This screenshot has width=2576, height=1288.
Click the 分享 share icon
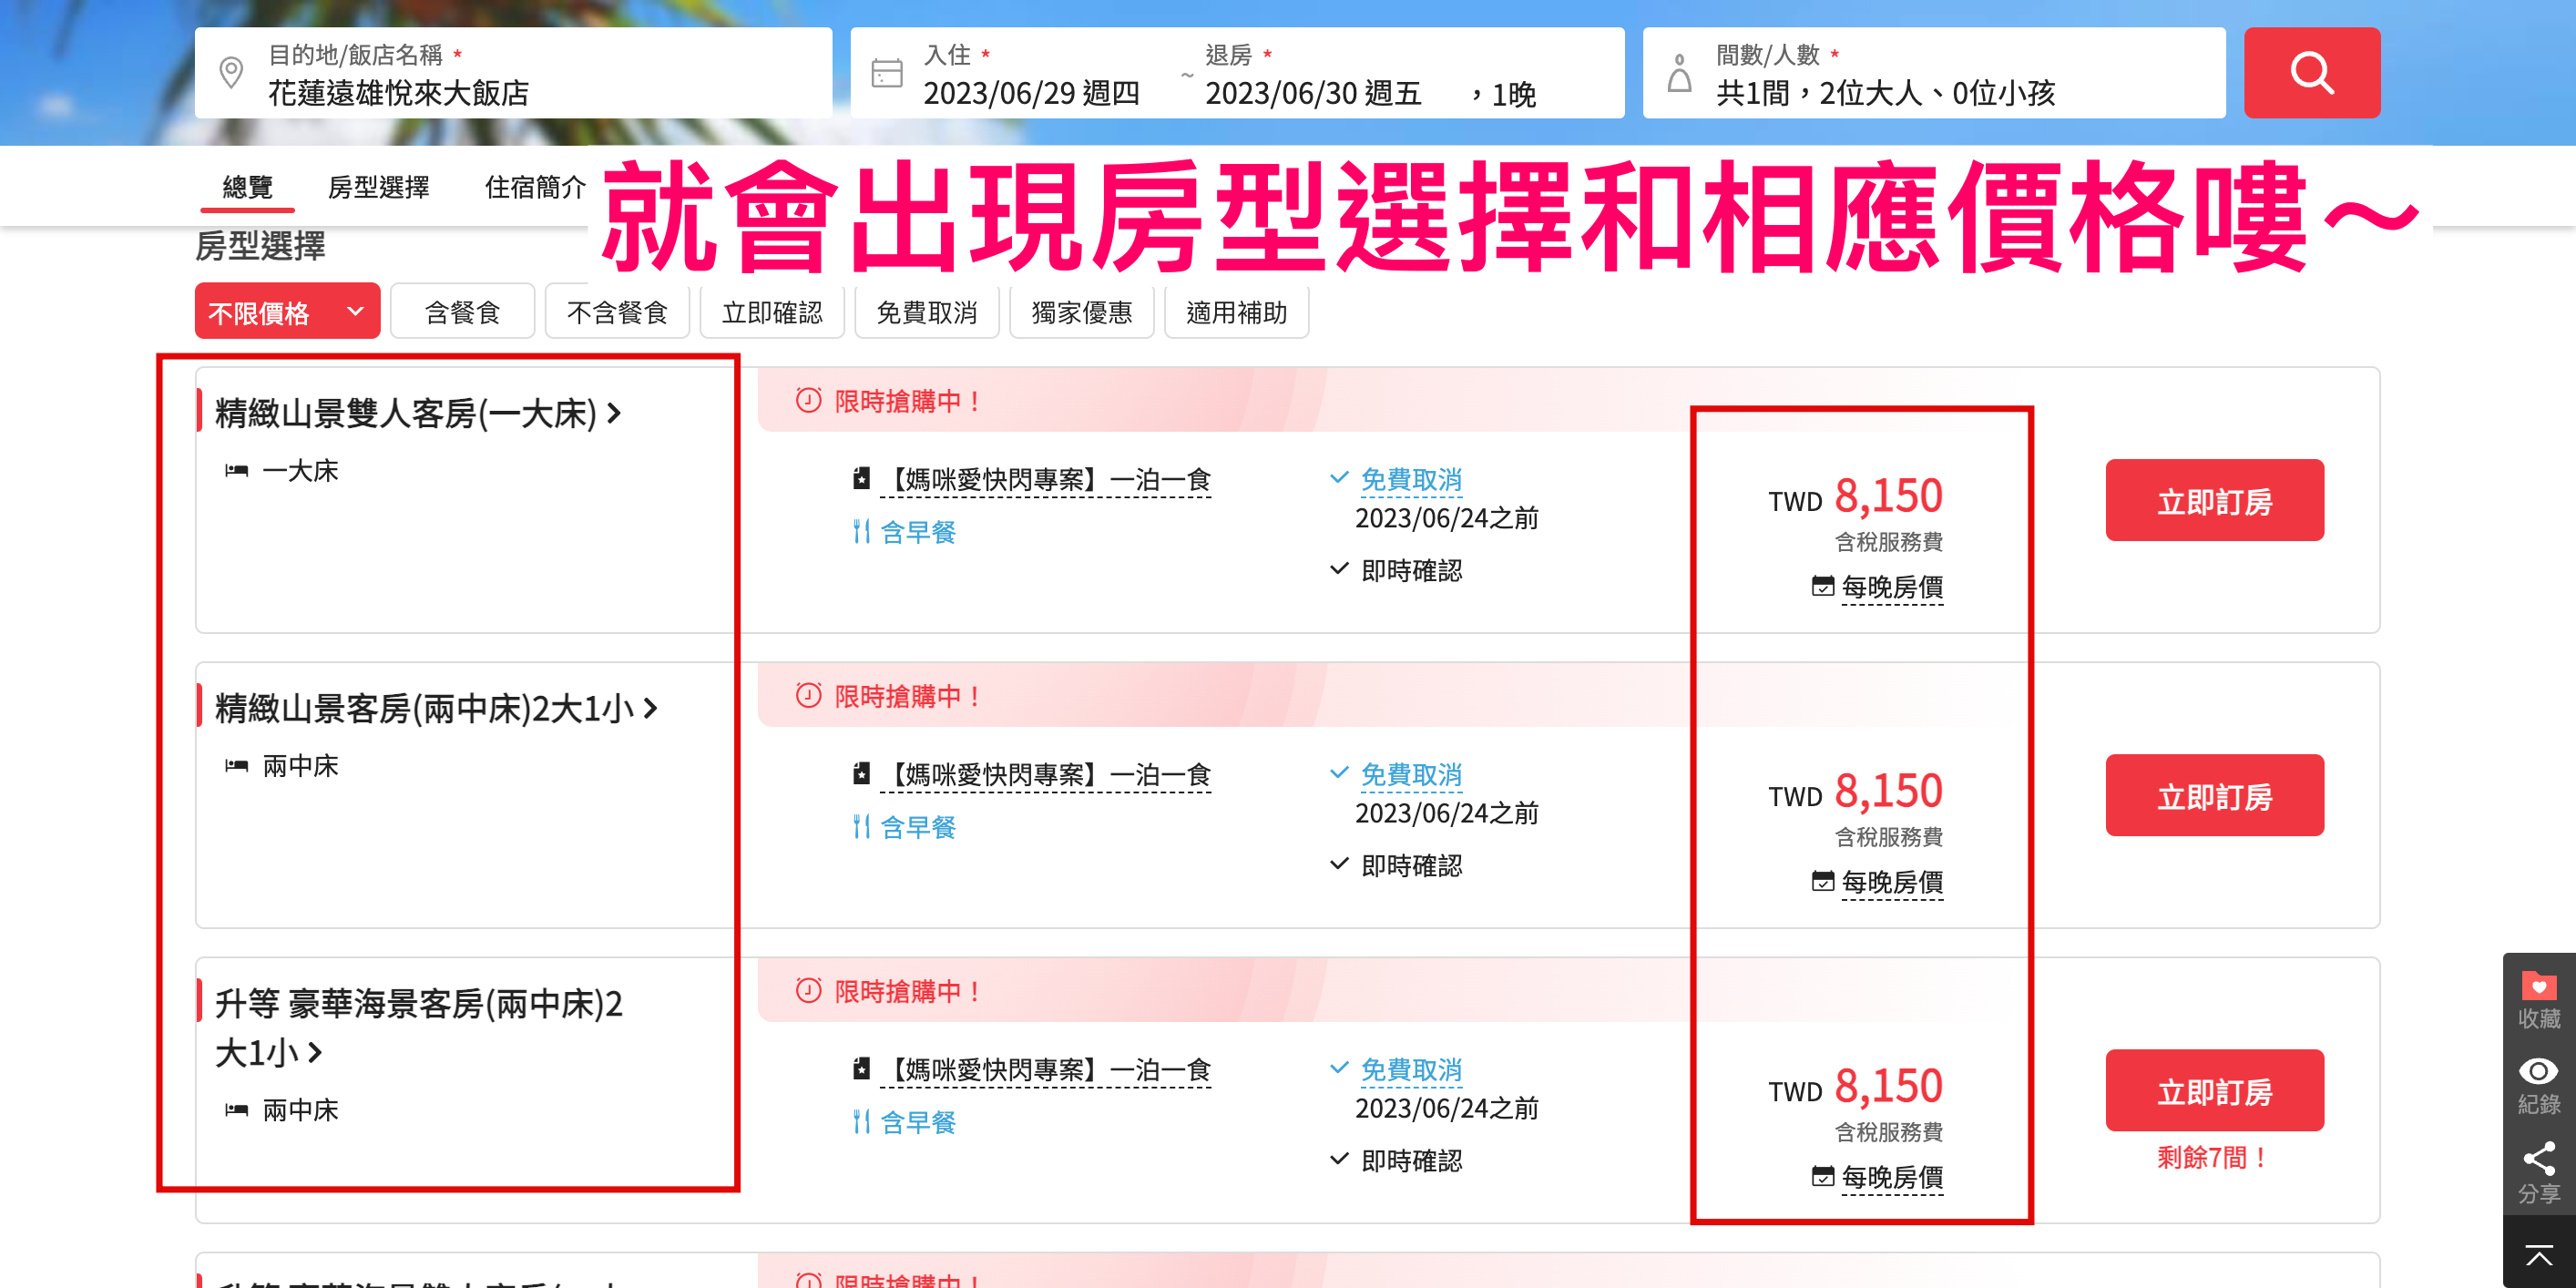[2537, 1159]
